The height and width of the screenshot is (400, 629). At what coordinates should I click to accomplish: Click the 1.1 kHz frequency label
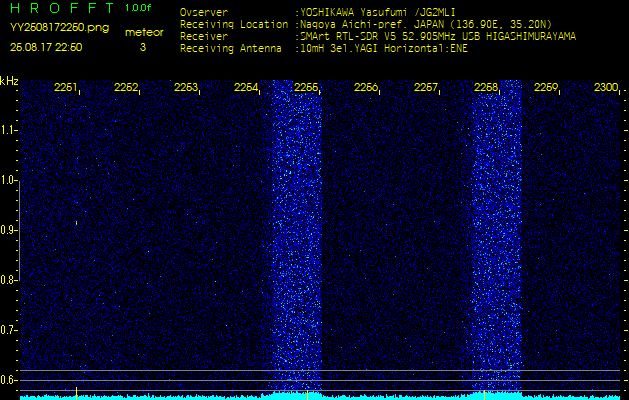7,130
